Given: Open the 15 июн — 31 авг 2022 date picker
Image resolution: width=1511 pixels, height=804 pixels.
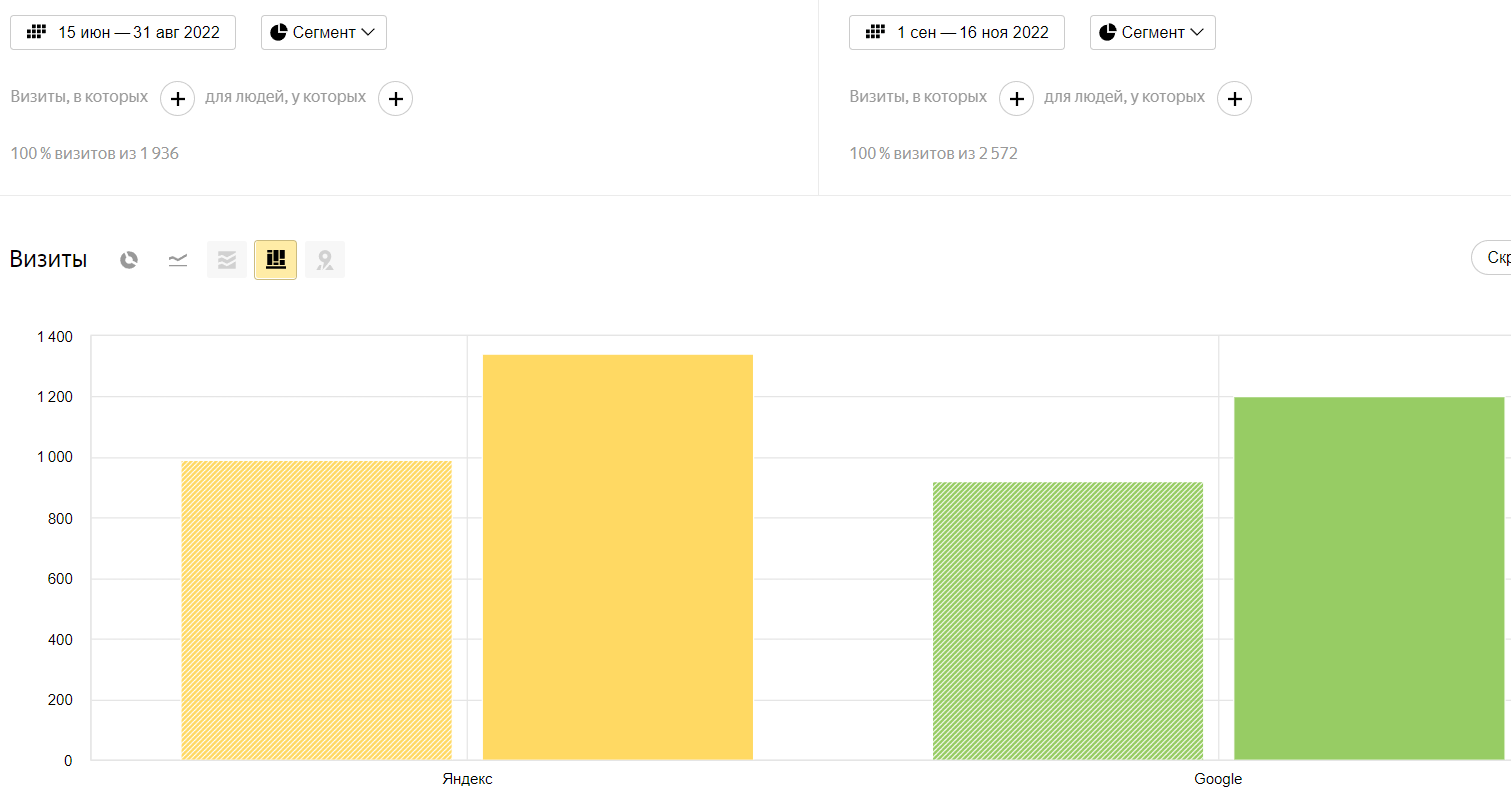Looking at the screenshot, I should (123, 32).
